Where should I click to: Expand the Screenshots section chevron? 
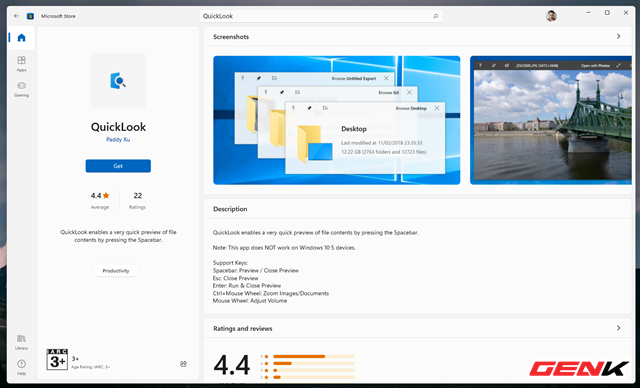618,37
